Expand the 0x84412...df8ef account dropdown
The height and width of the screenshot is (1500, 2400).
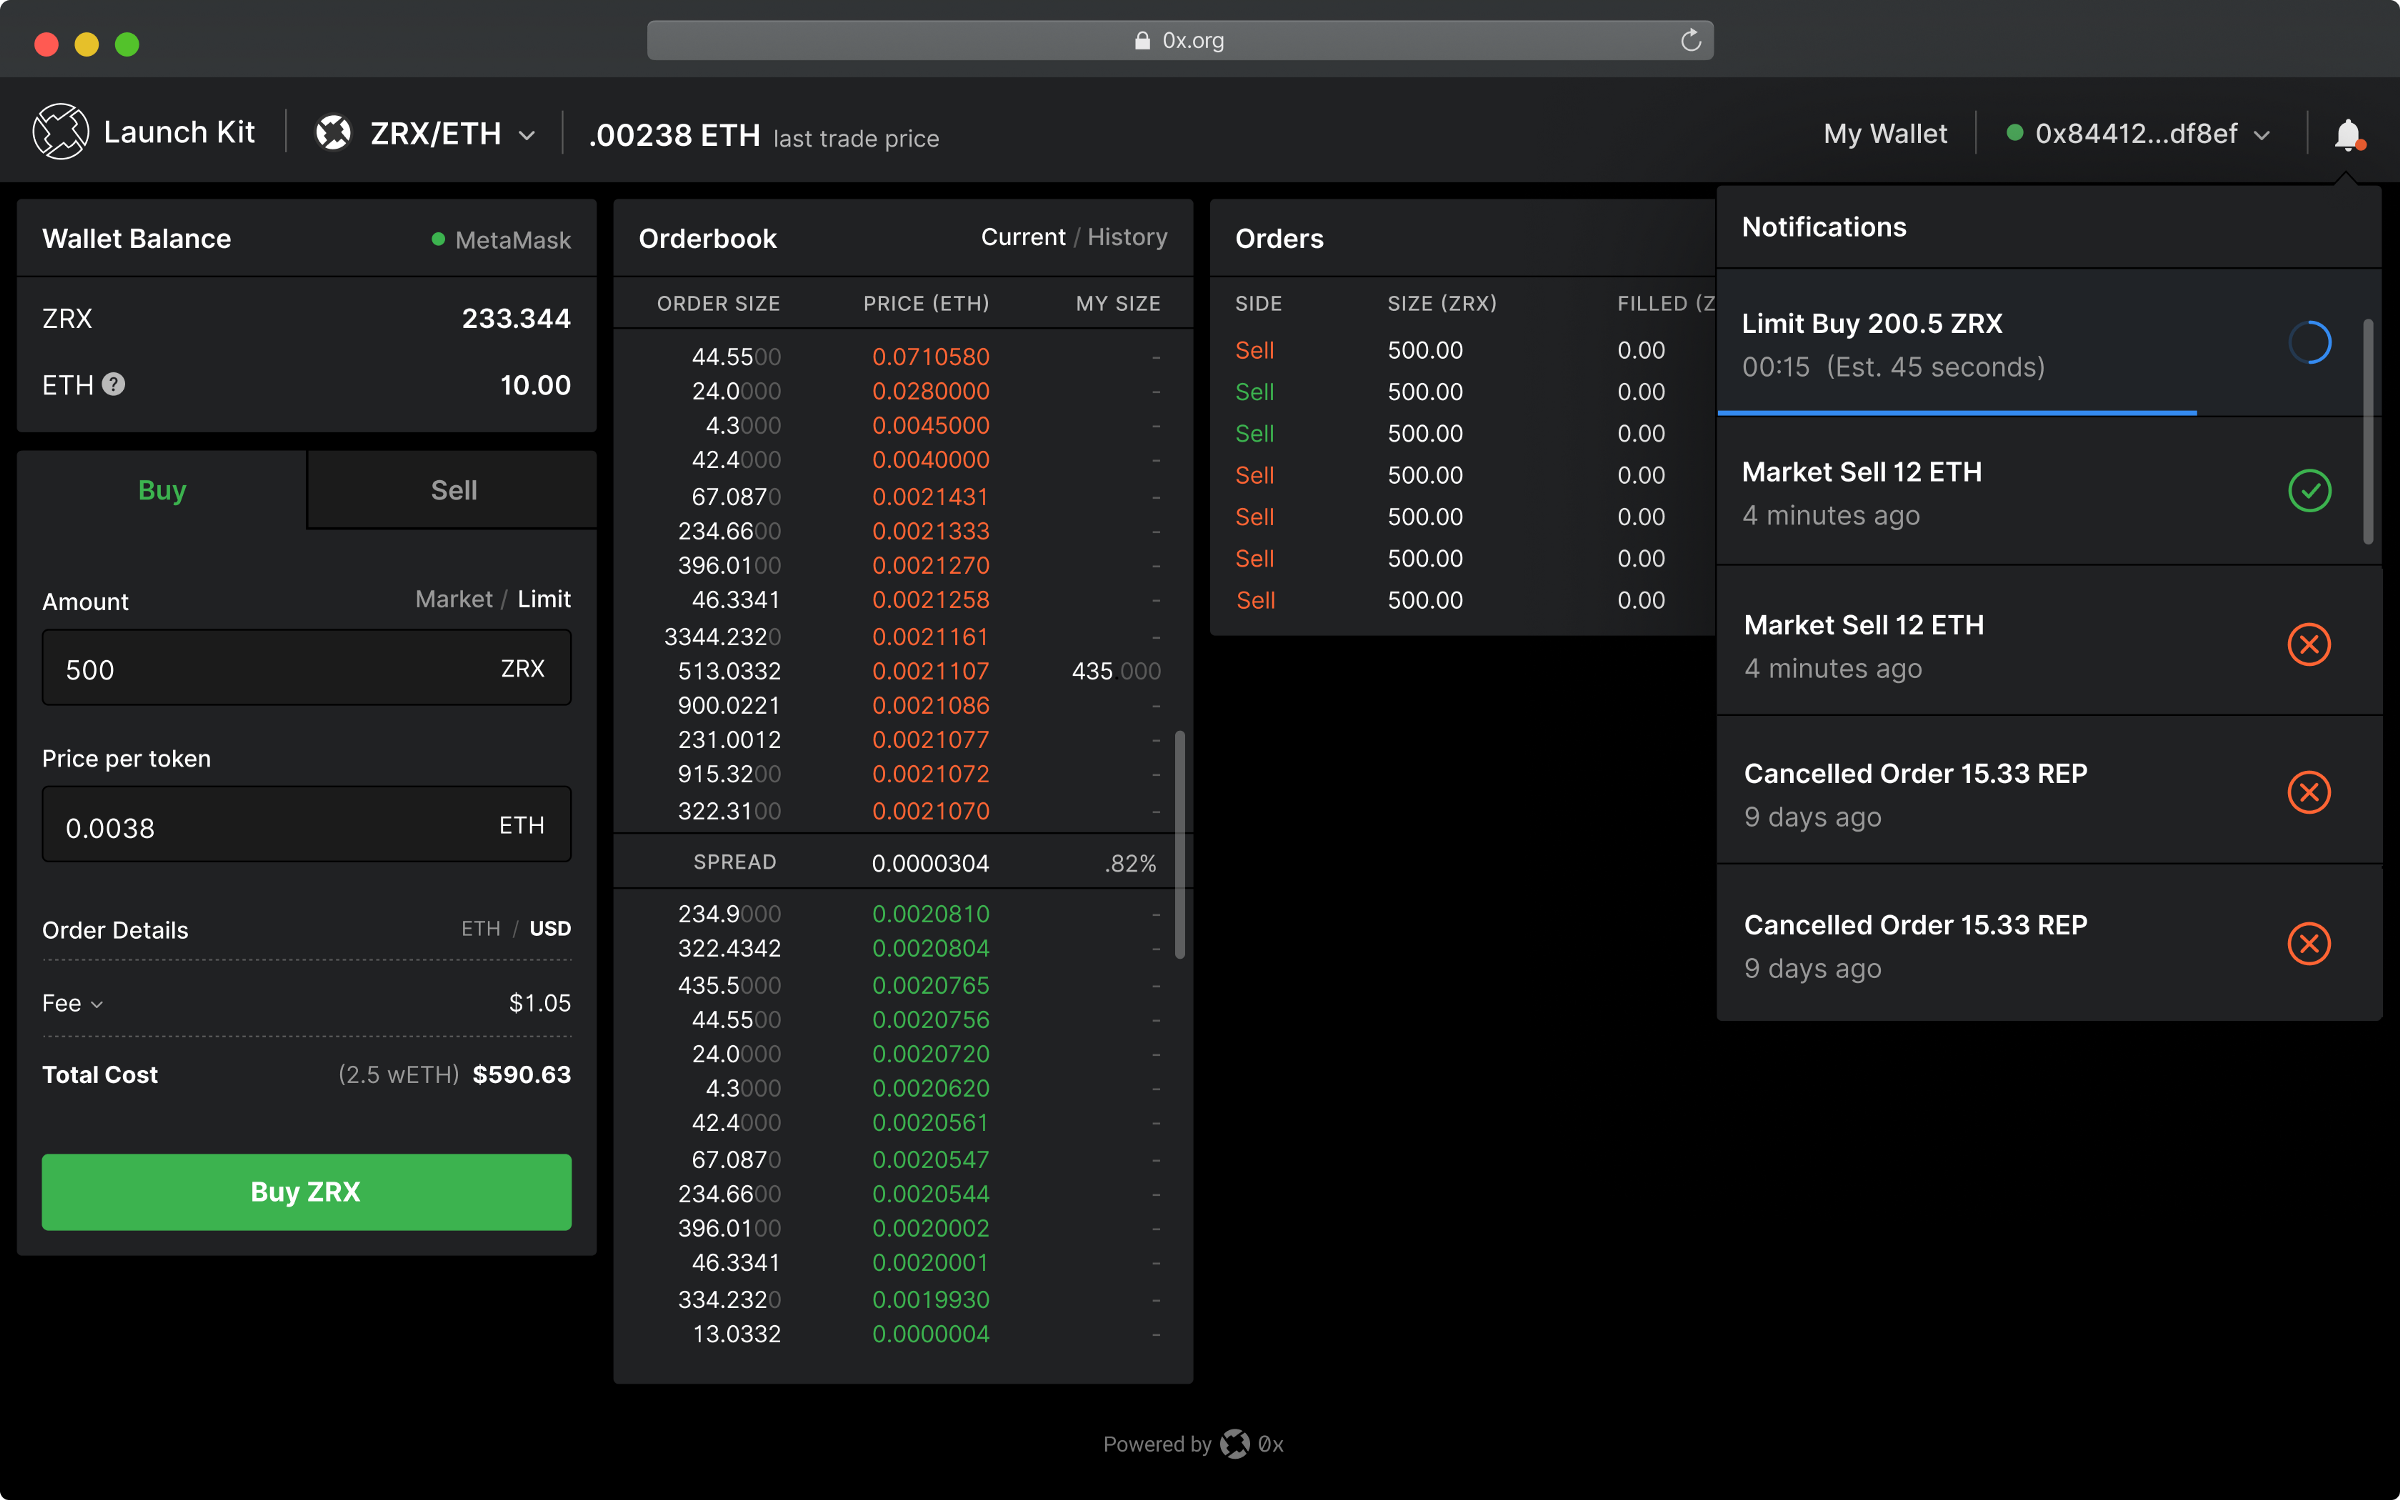click(x=2262, y=135)
